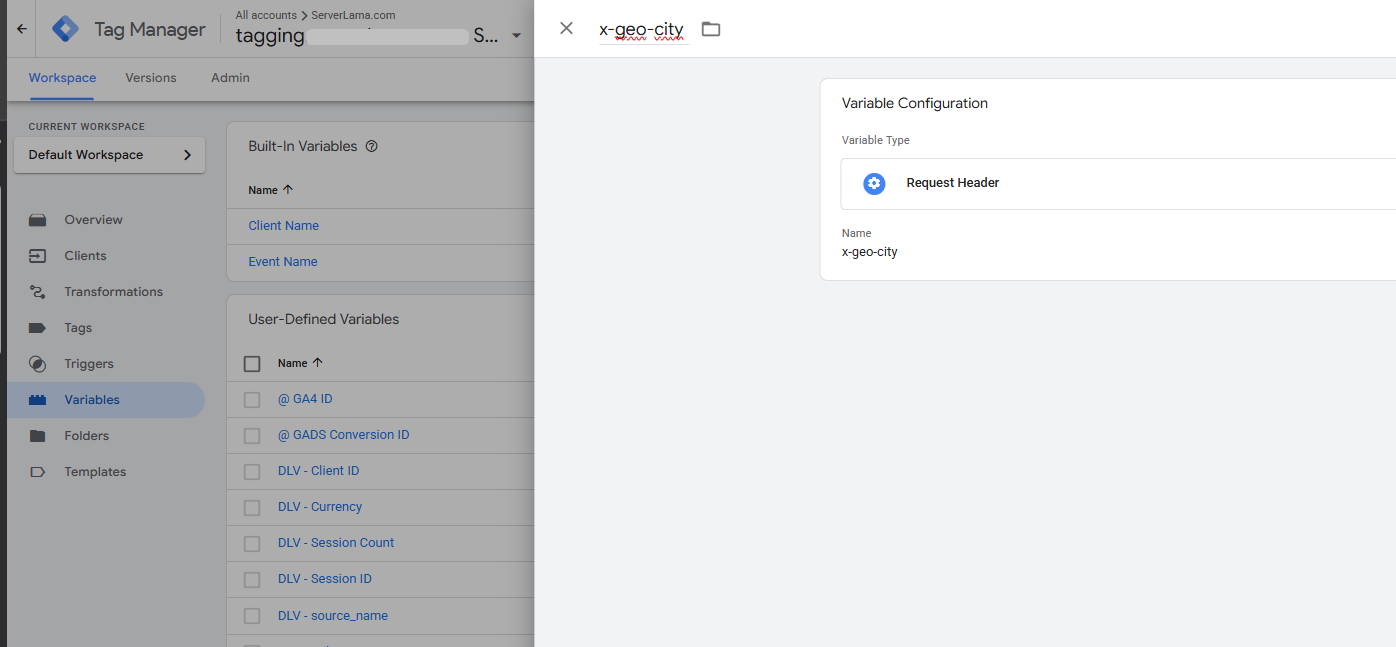The height and width of the screenshot is (647, 1396).
Task: Select the DLV - Currency checkbox
Action: pos(252,508)
